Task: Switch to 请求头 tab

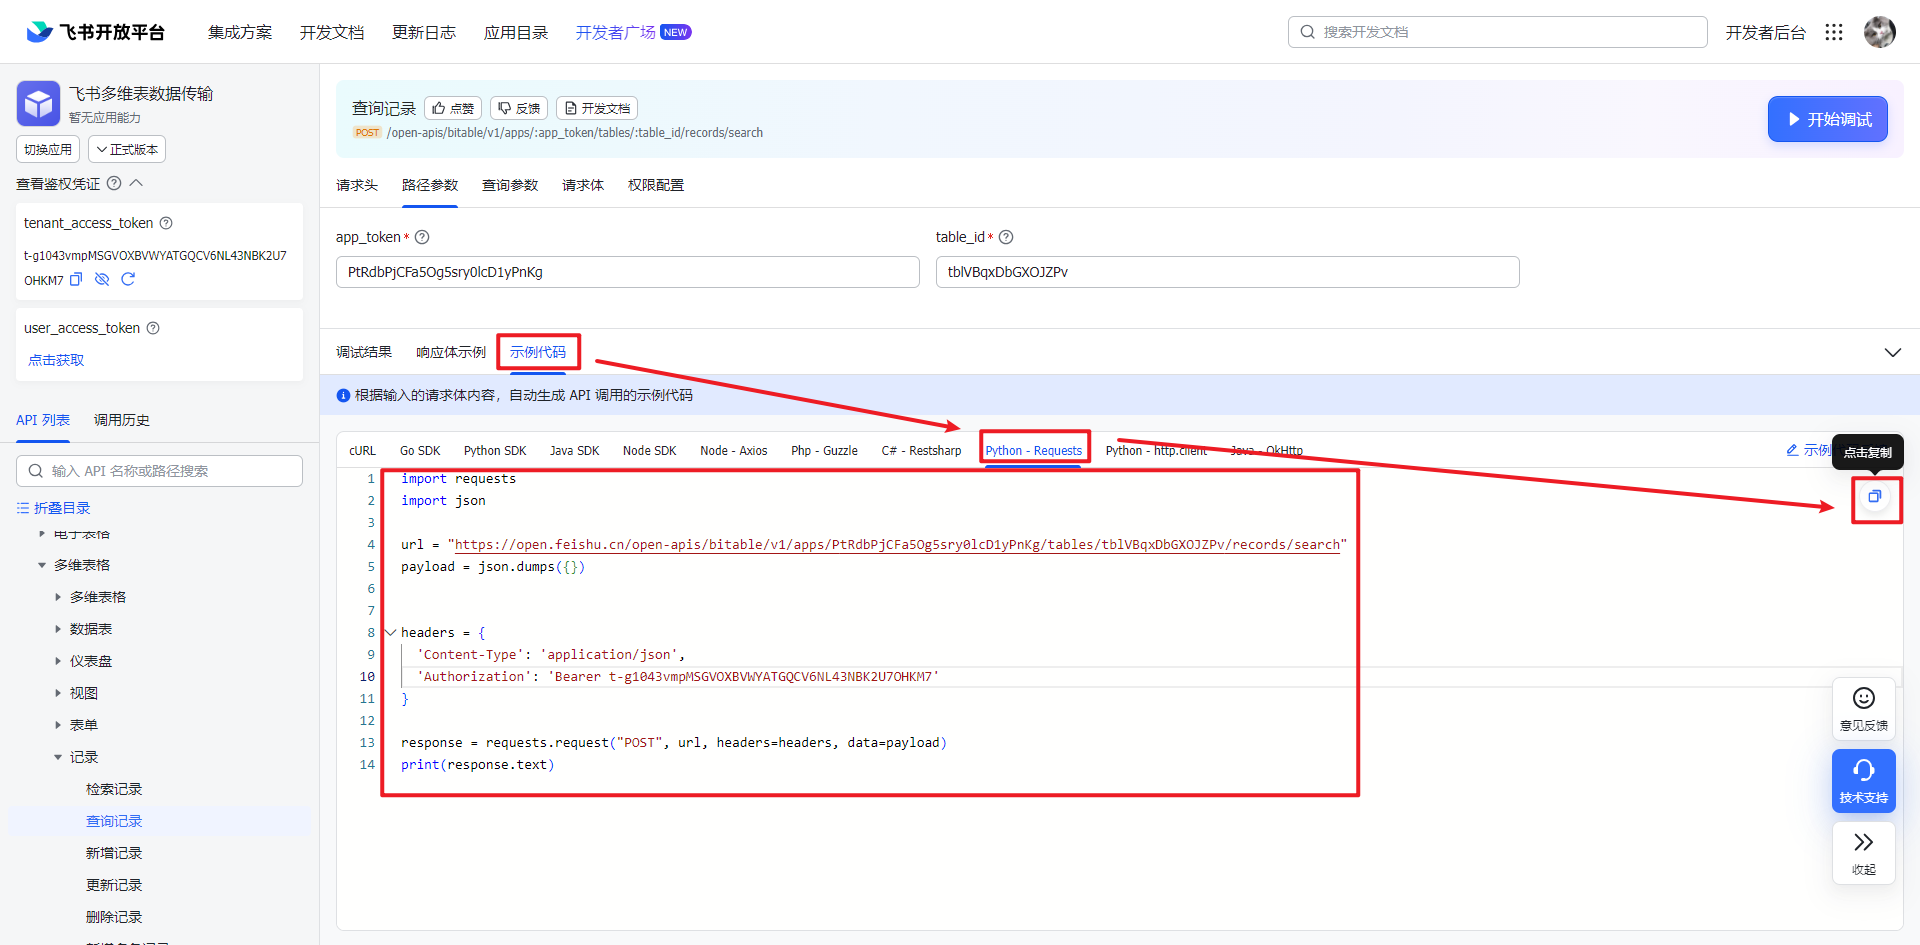Action: pyautogui.click(x=357, y=185)
